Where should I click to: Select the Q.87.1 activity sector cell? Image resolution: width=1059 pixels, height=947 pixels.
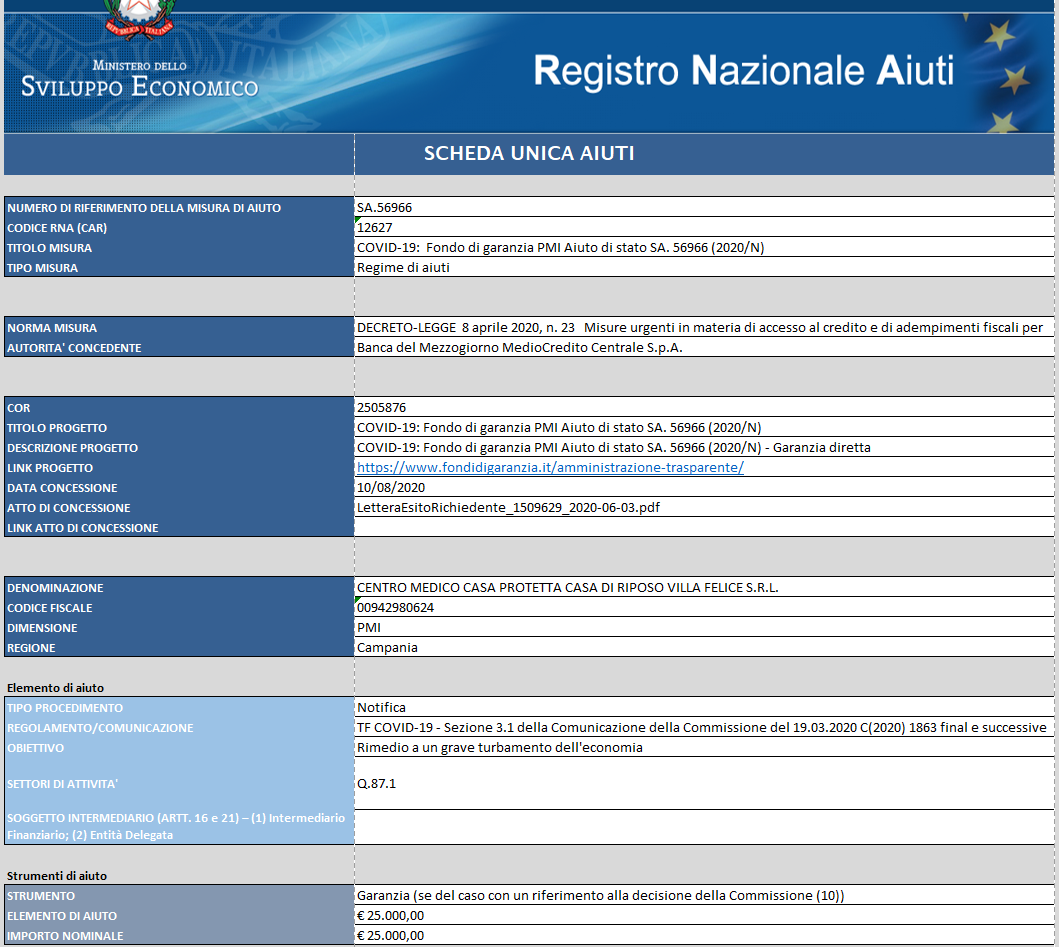[704, 784]
